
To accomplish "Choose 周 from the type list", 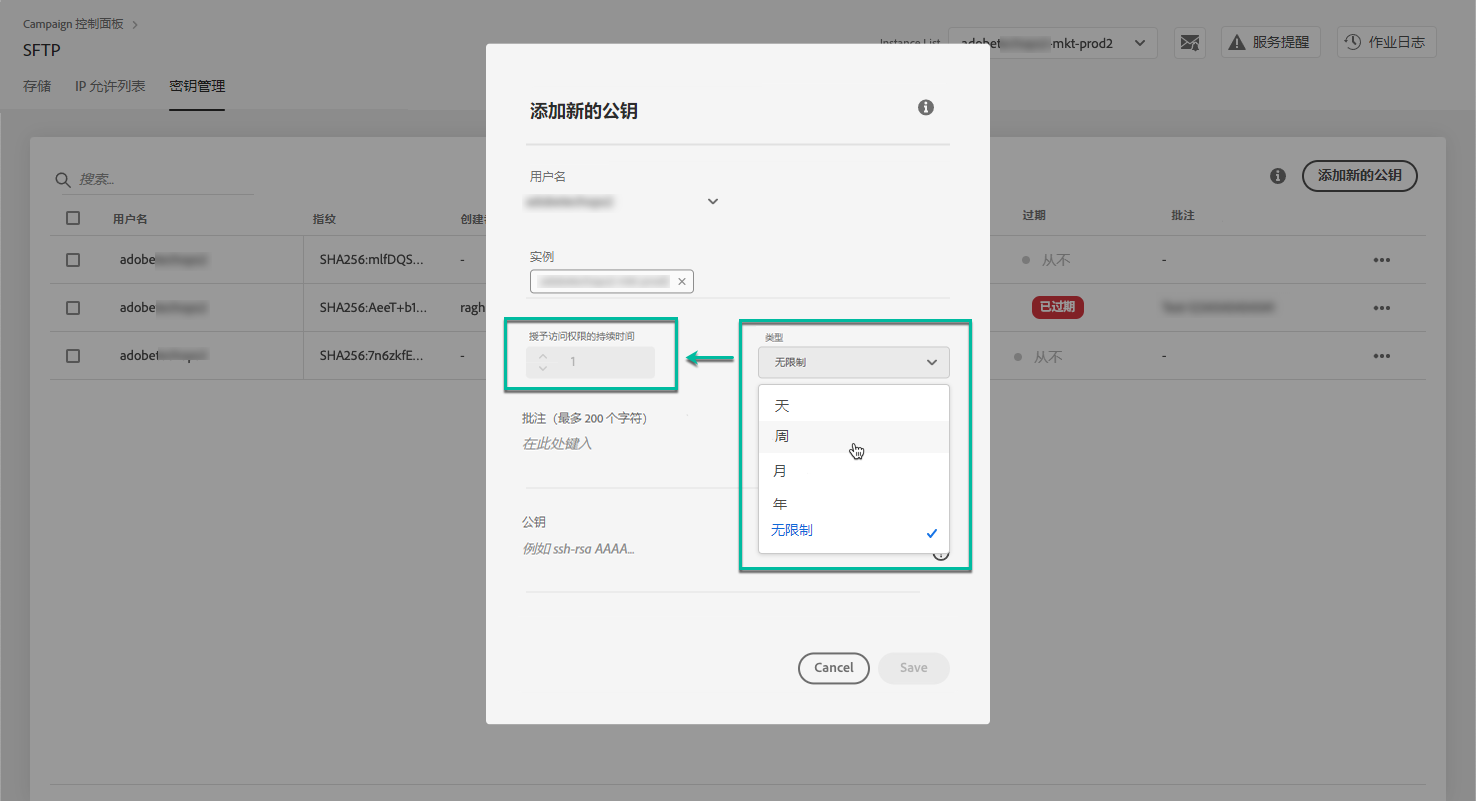I will [x=854, y=437].
